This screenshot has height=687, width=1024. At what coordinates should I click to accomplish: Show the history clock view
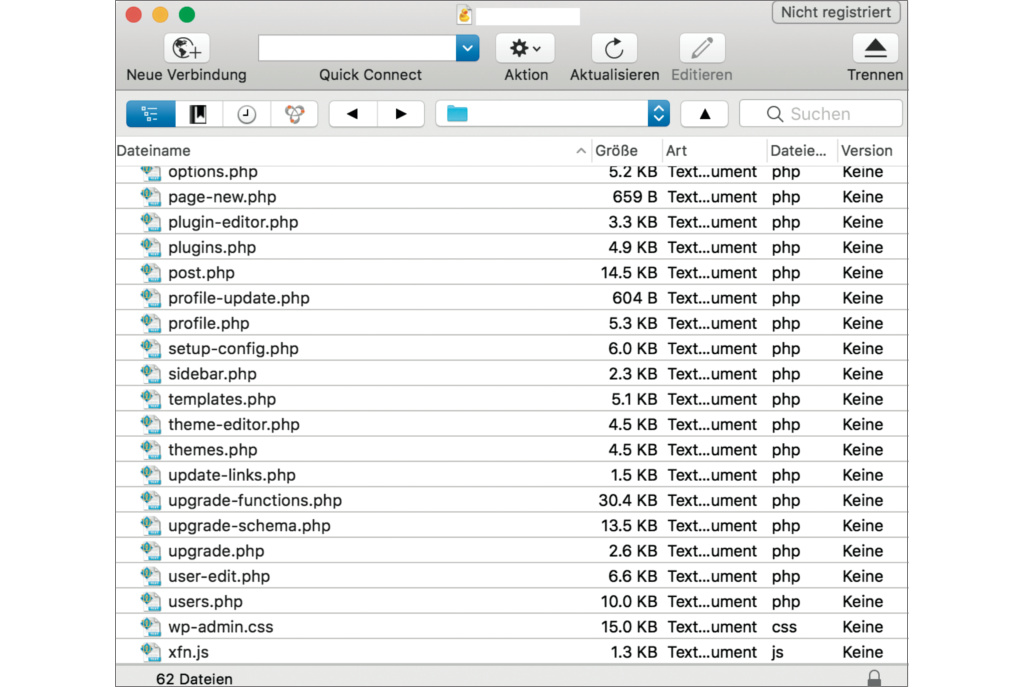pyautogui.click(x=246, y=114)
